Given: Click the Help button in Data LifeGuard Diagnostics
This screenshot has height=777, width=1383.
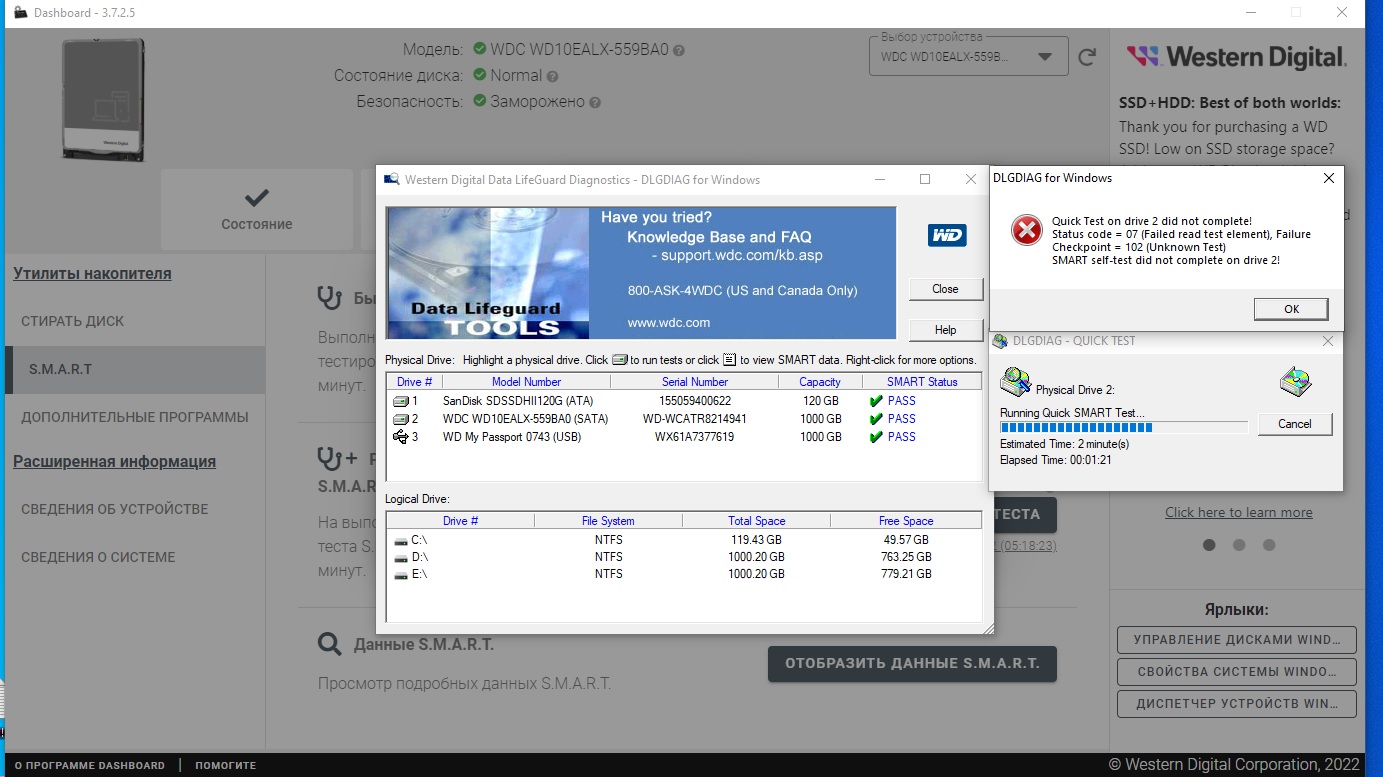Looking at the screenshot, I should [x=945, y=330].
